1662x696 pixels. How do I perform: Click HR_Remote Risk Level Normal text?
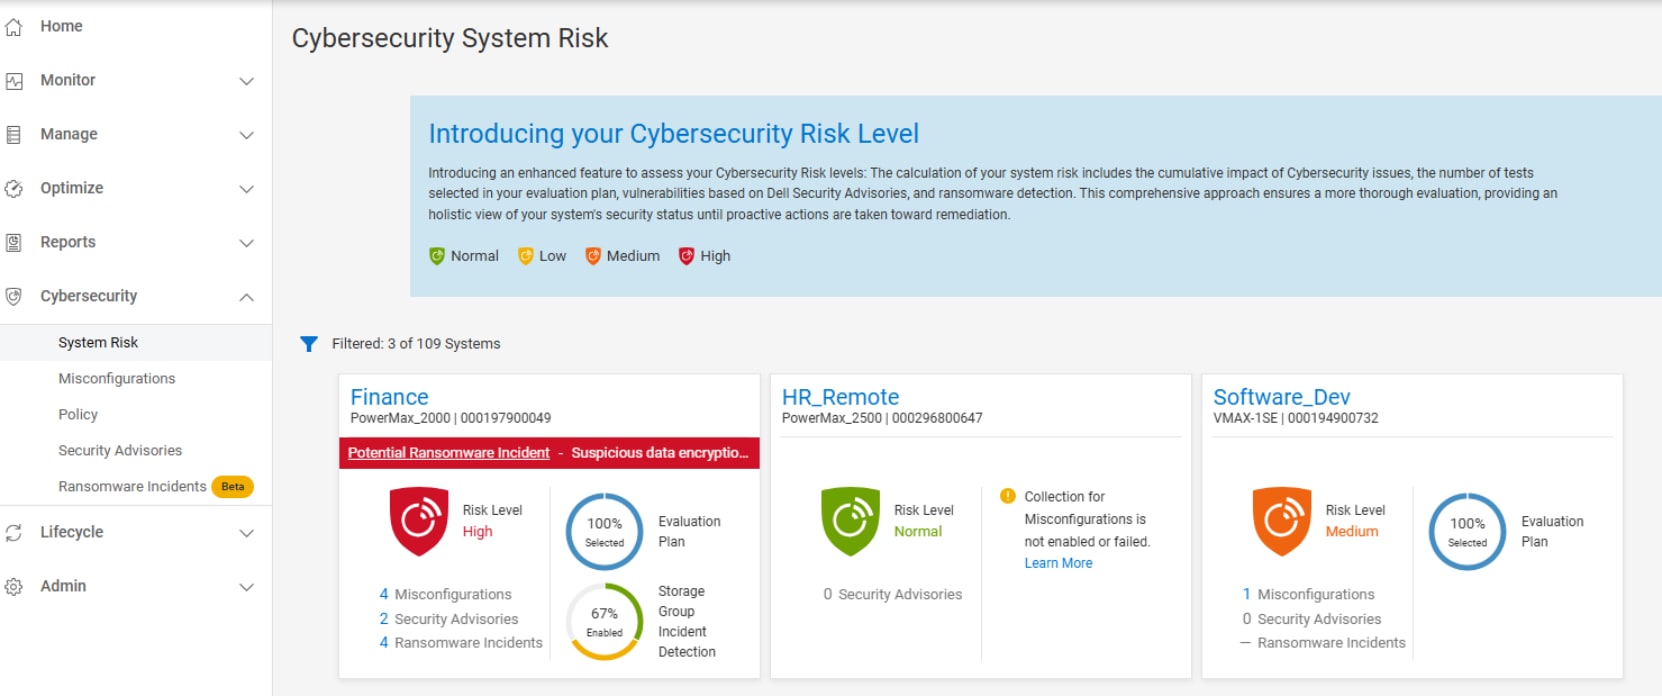(924, 521)
